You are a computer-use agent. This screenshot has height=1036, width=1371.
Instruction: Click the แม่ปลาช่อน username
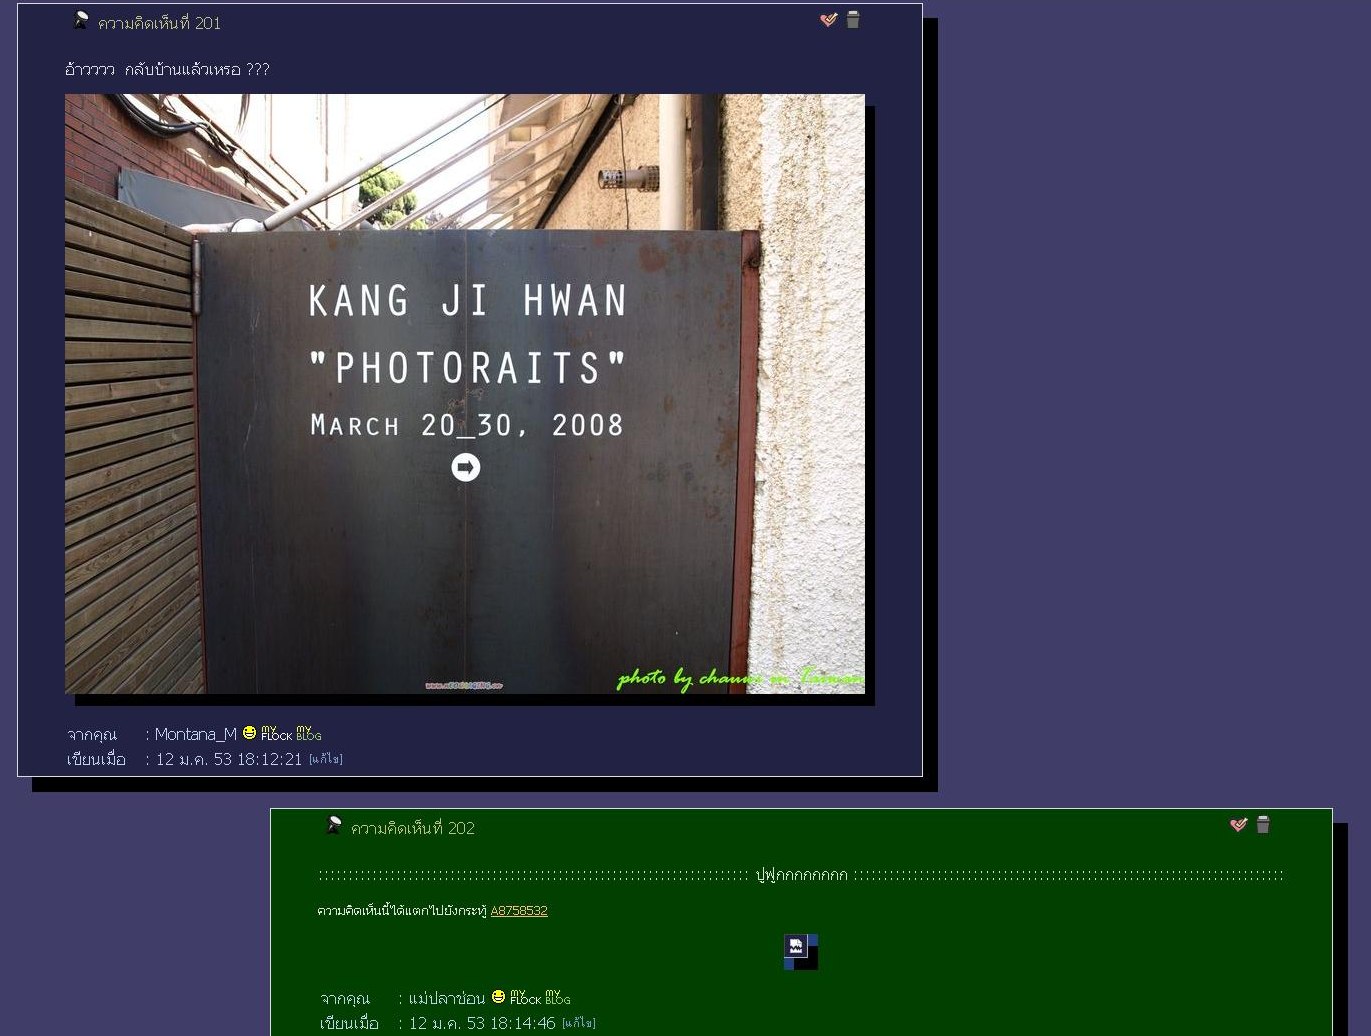[447, 998]
